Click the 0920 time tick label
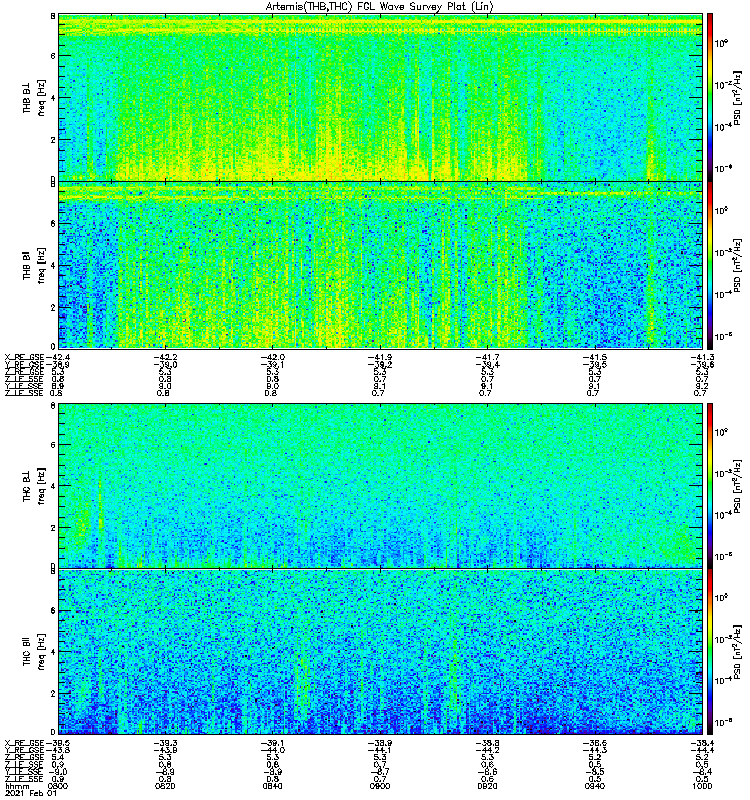The height and width of the screenshot is (800, 750). point(487,786)
